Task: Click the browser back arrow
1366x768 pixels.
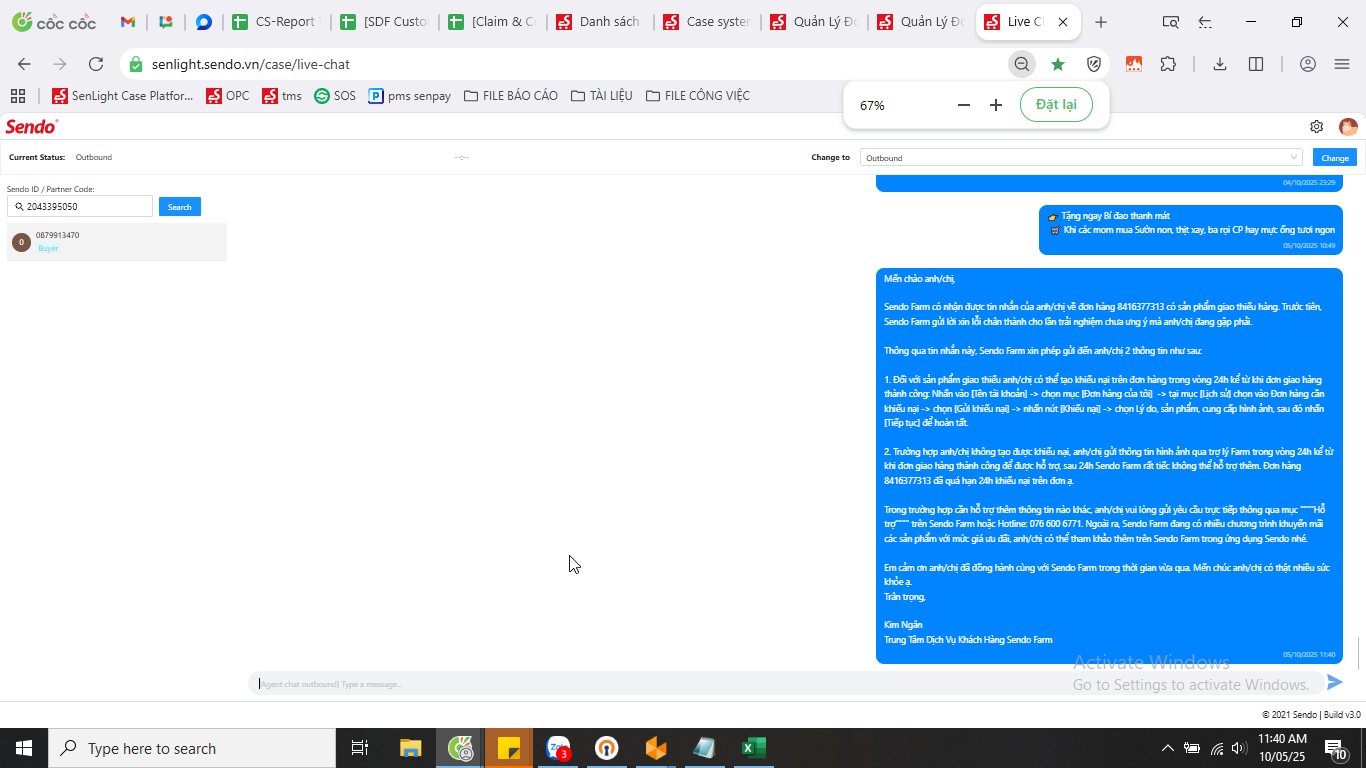Action: (24, 64)
